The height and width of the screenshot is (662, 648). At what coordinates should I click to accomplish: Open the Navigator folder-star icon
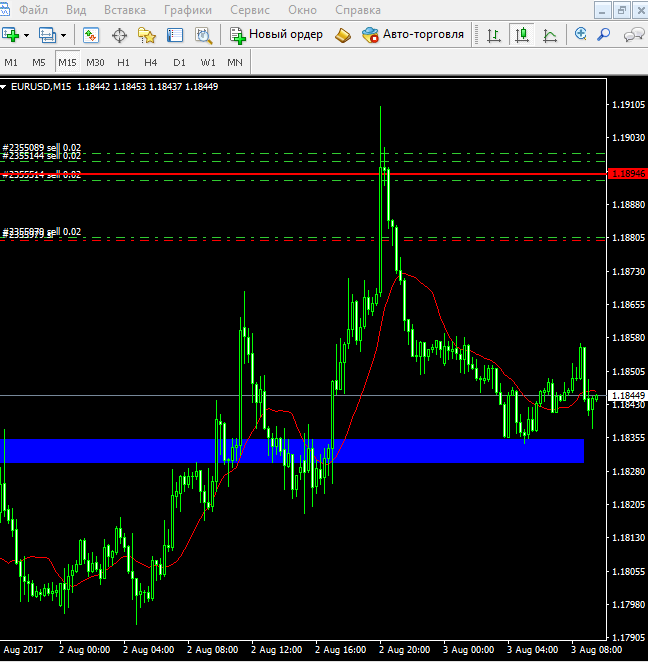pos(146,35)
